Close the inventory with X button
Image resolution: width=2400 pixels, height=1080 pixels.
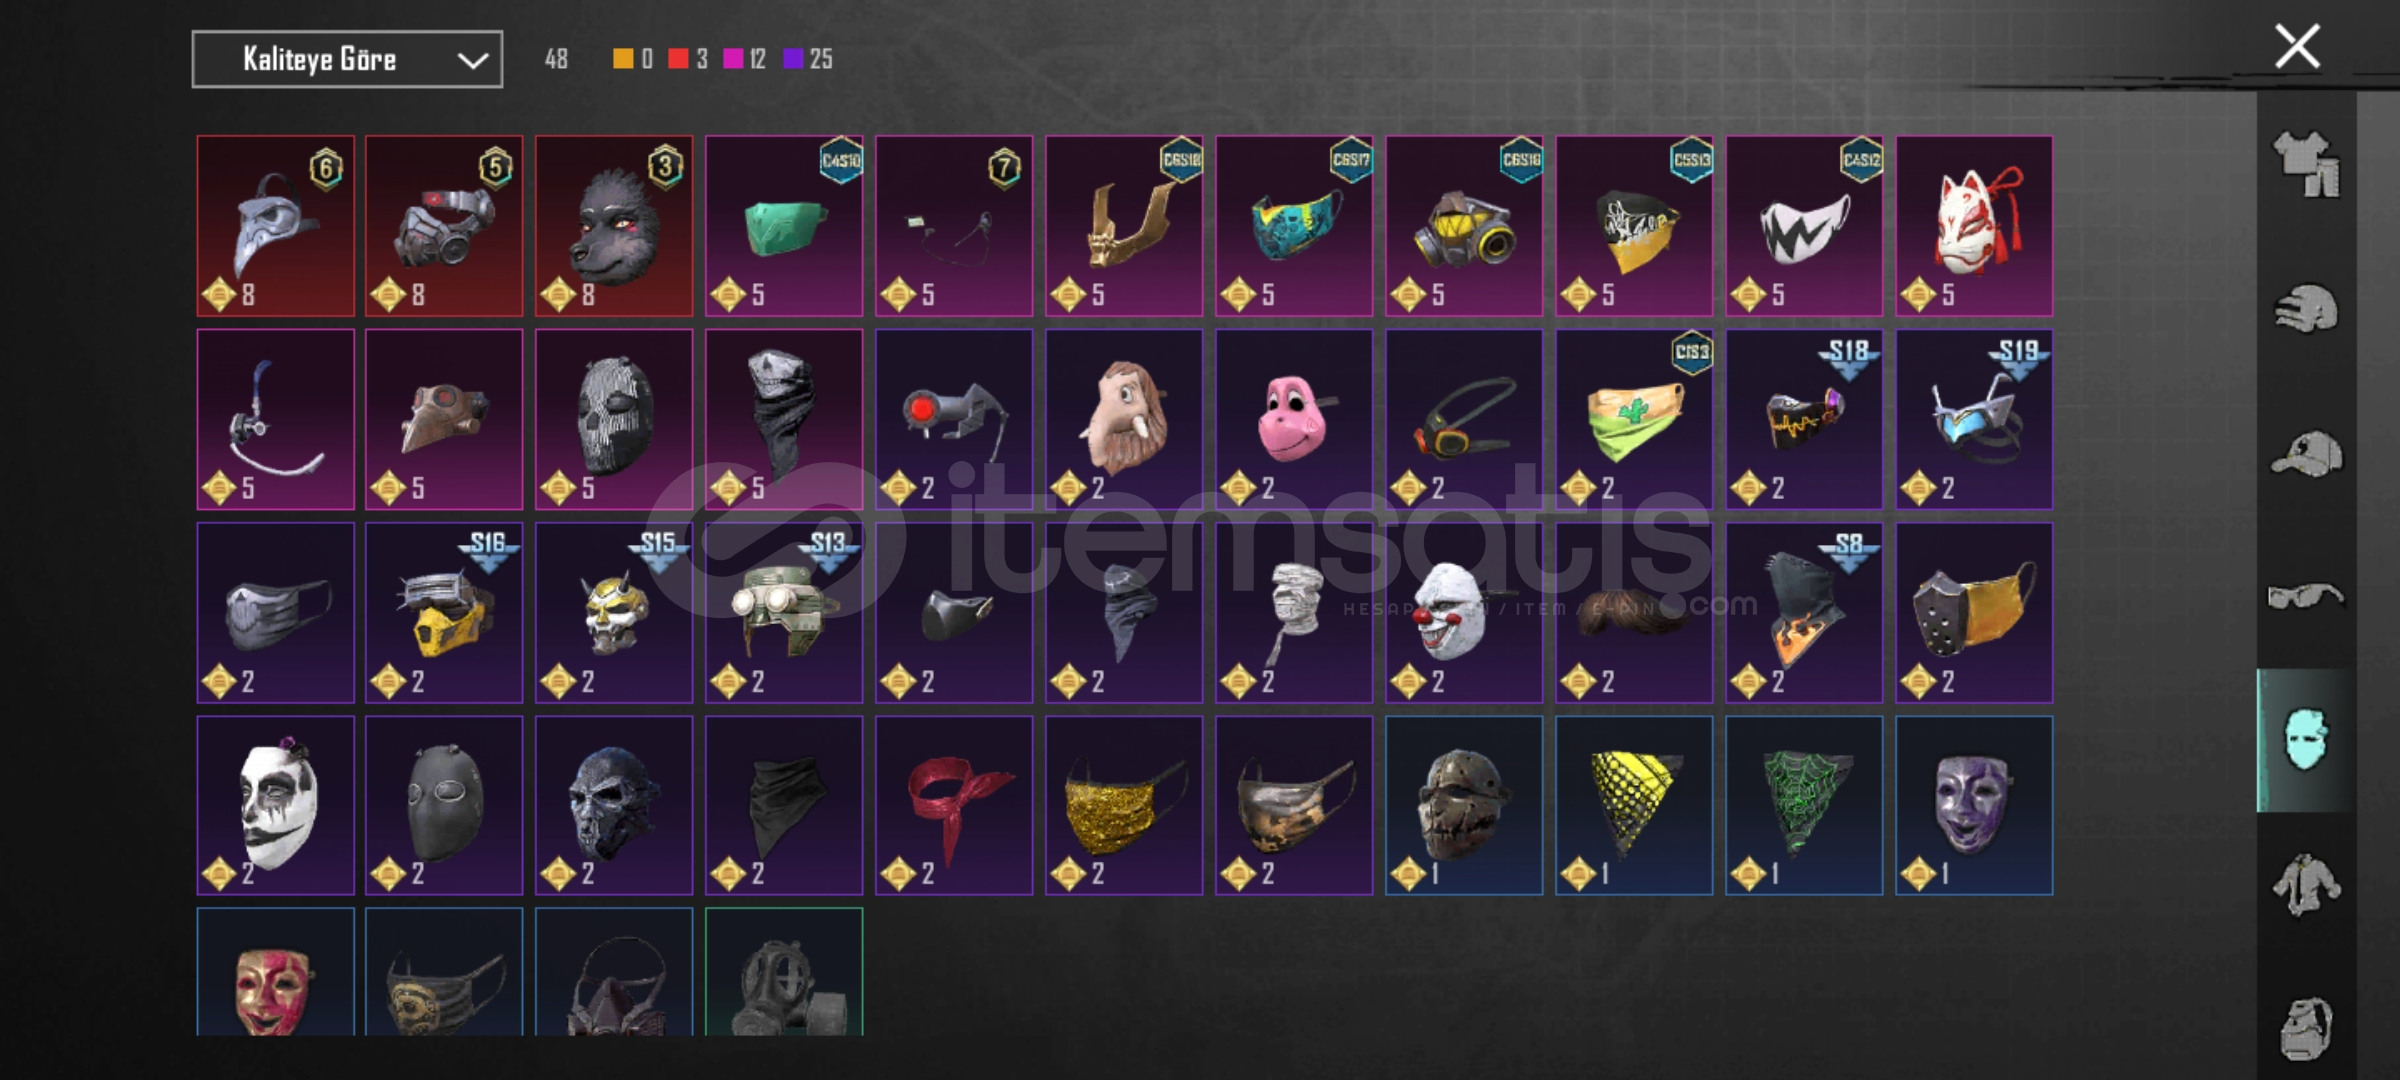2297,46
